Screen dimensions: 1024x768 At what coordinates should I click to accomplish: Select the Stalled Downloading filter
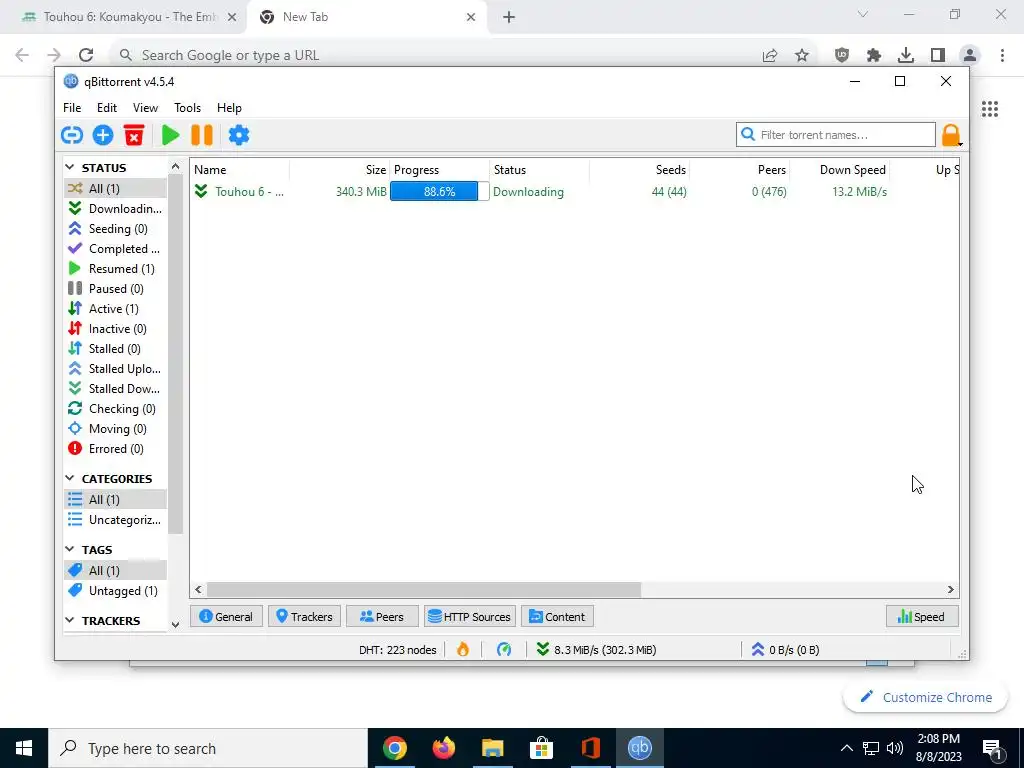click(116, 389)
